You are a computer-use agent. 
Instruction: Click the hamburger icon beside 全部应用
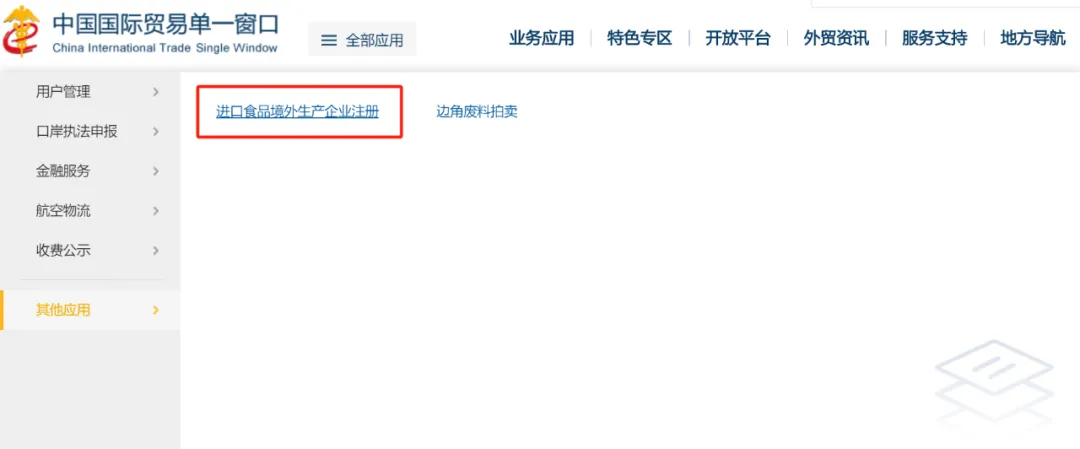(x=329, y=41)
